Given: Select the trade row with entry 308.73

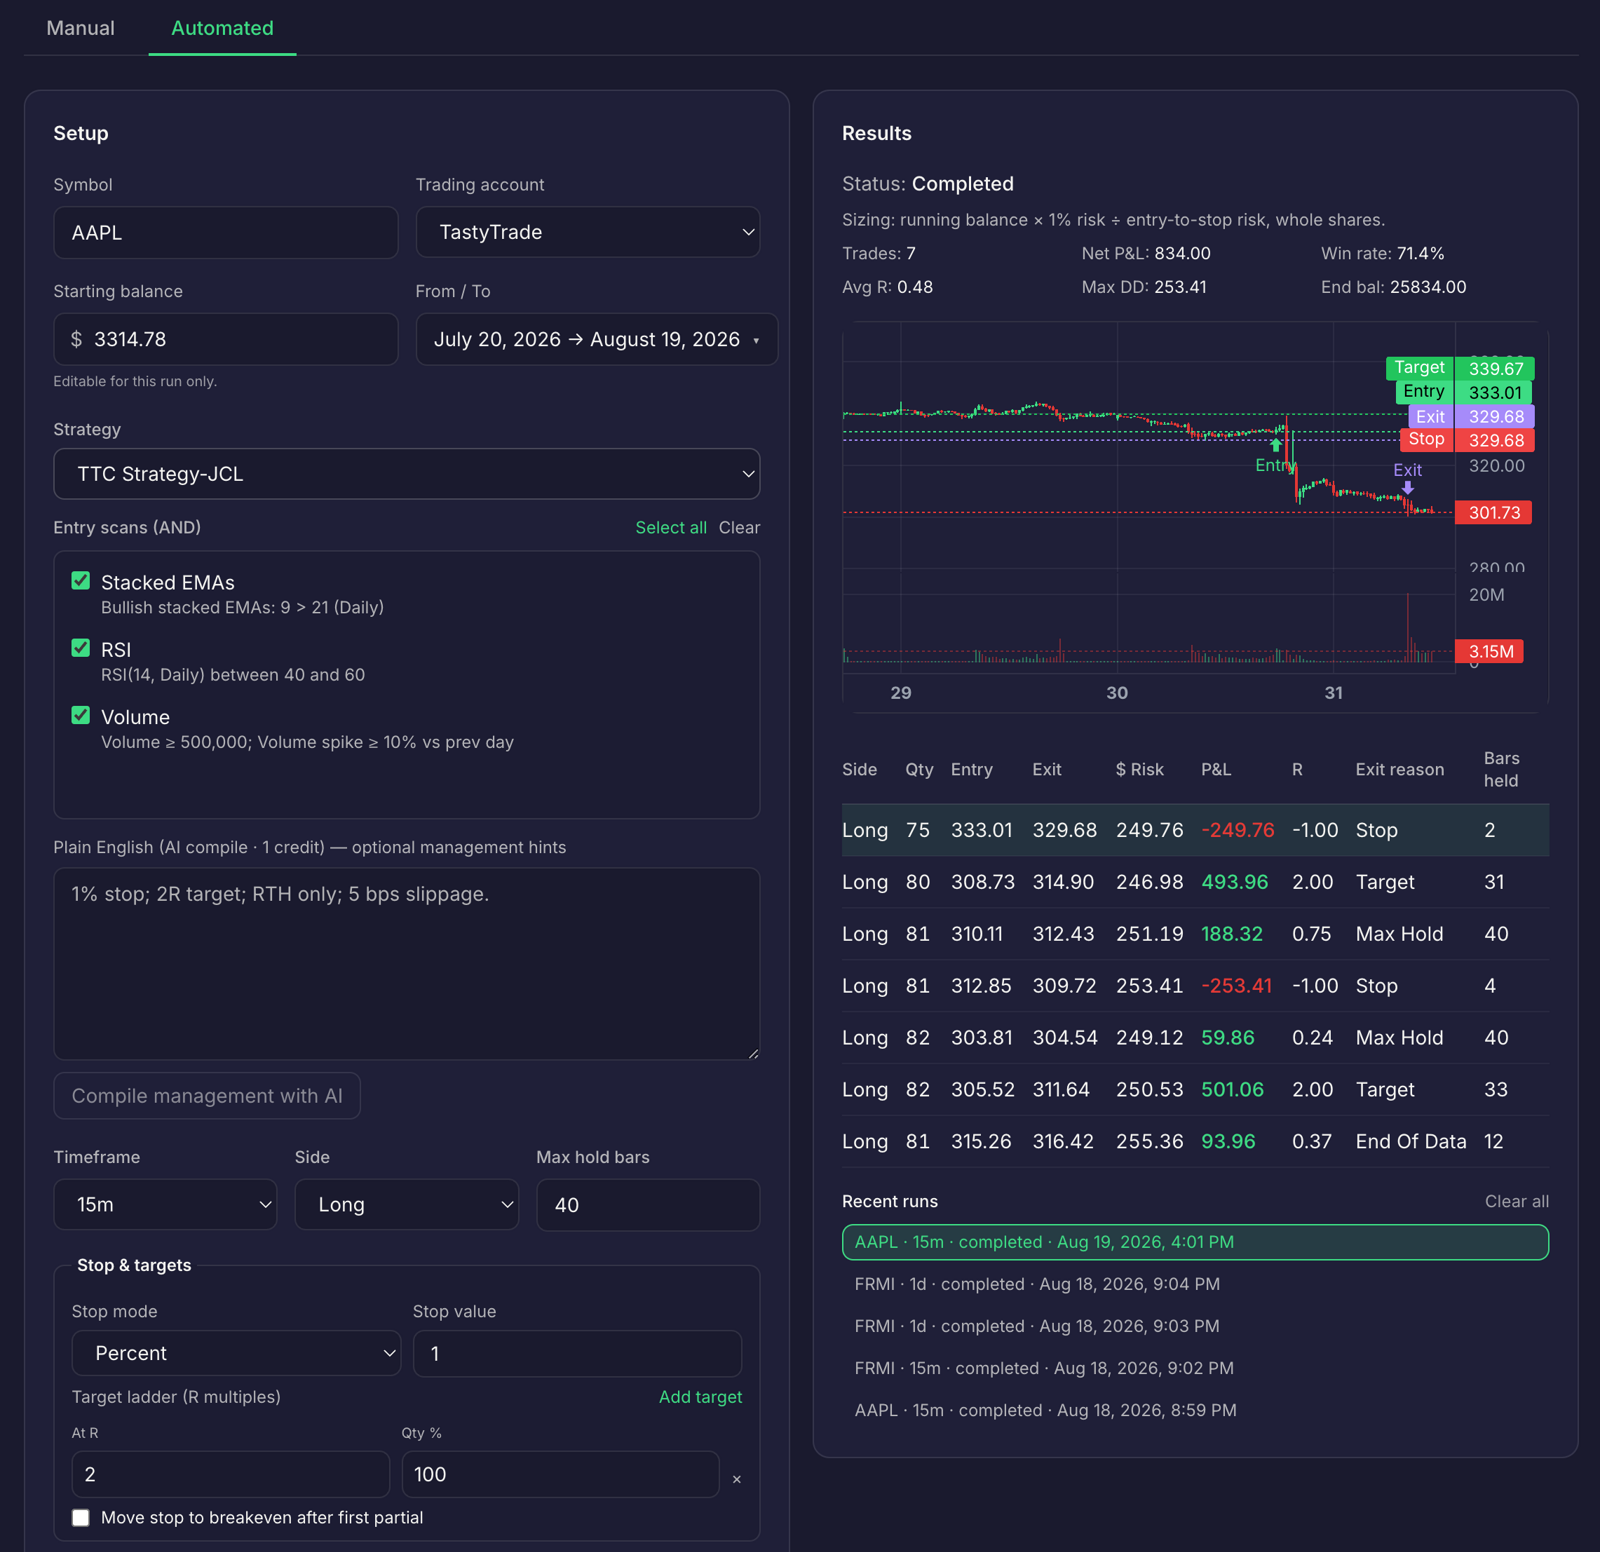Looking at the screenshot, I should [1195, 882].
